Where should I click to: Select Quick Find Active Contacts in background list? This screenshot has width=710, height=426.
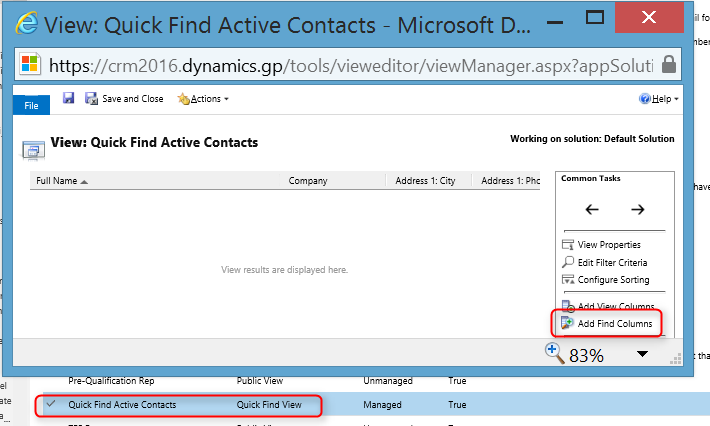coord(122,405)
